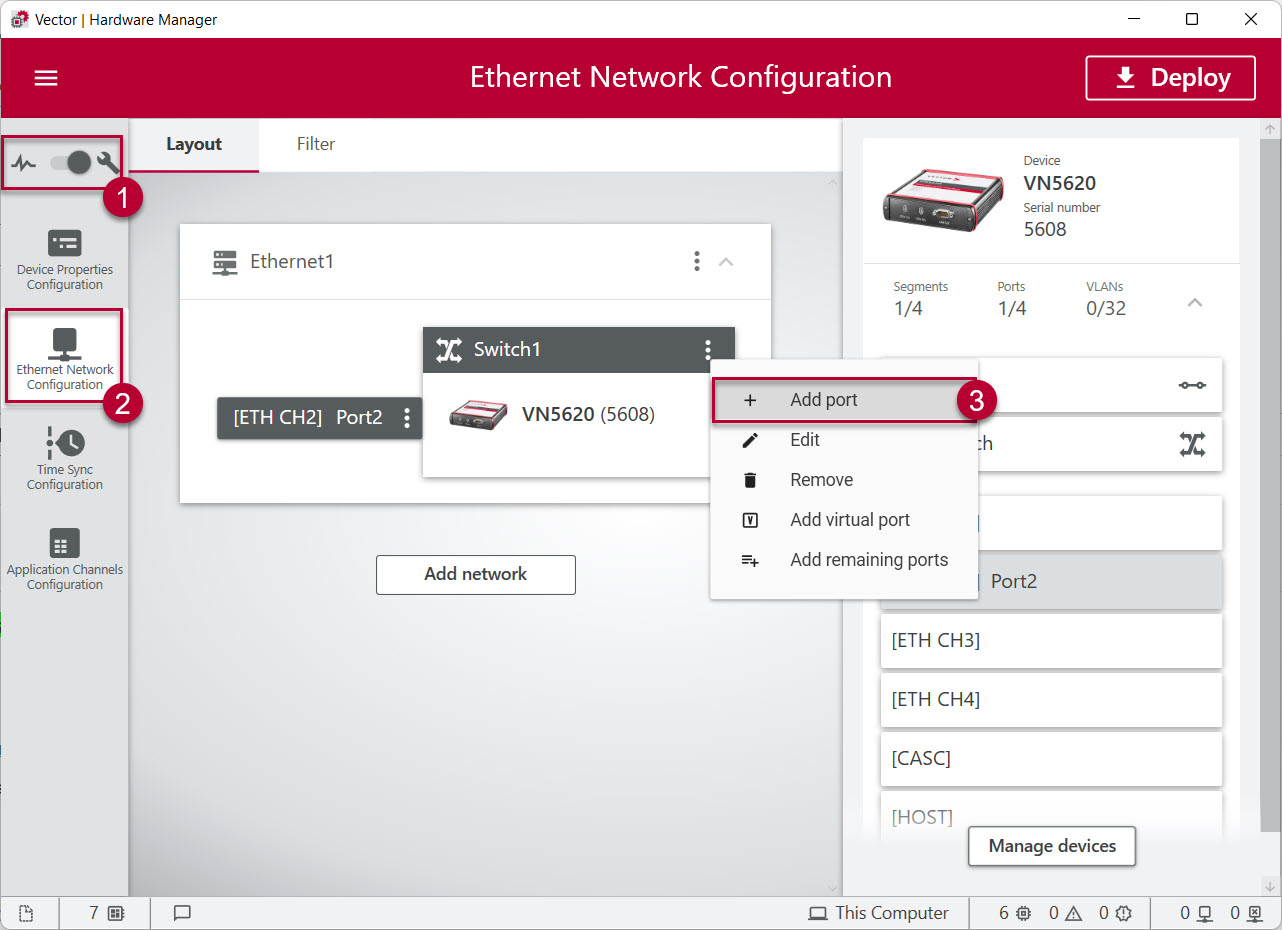This screenshot has height=930, width=1282.
Task: Open Time Sync Configuration
Action: coord(65,458)
